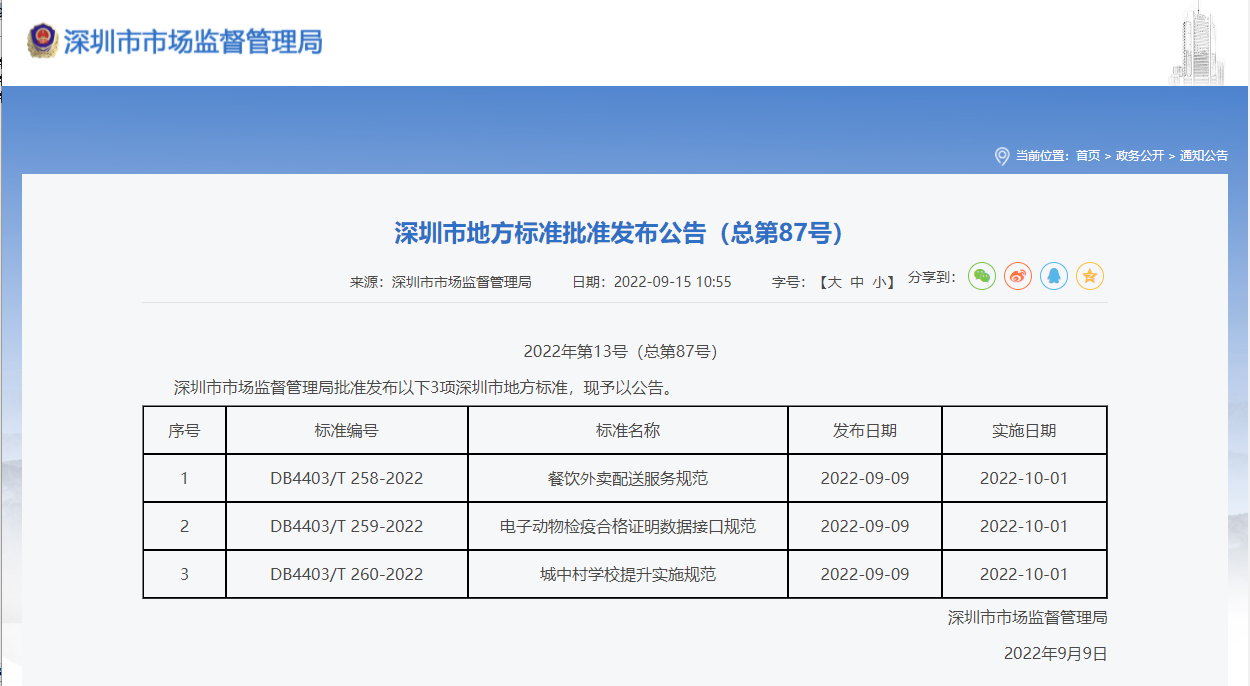This screenshot has height=686, width=1250.
Task: Click the 实施日期 column header
Action: pos(1024,431)
